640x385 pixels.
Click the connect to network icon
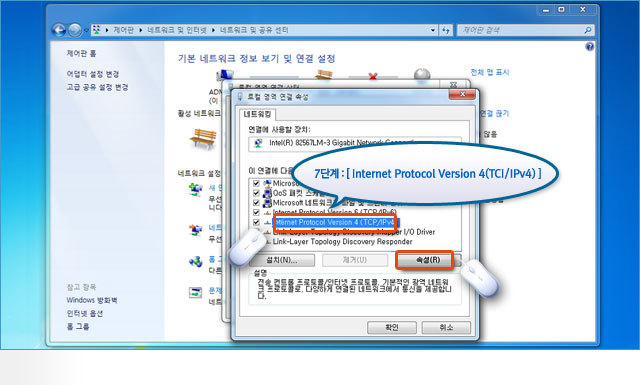(x=196, y=230)
